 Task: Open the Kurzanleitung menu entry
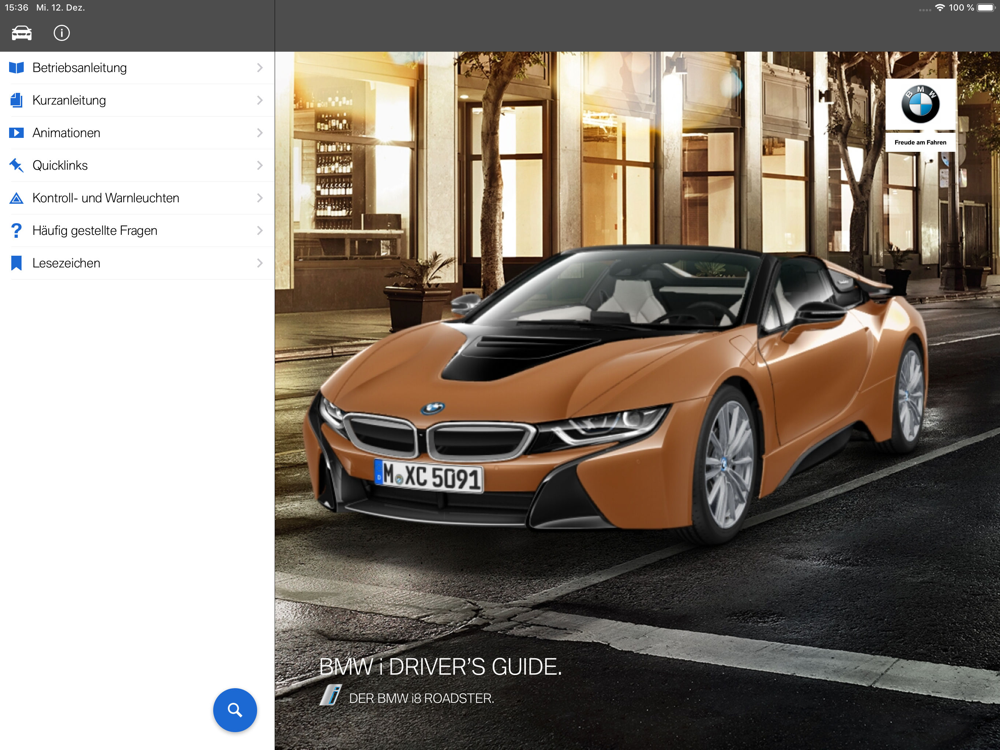pyautogui.click(x=137, y=100)
